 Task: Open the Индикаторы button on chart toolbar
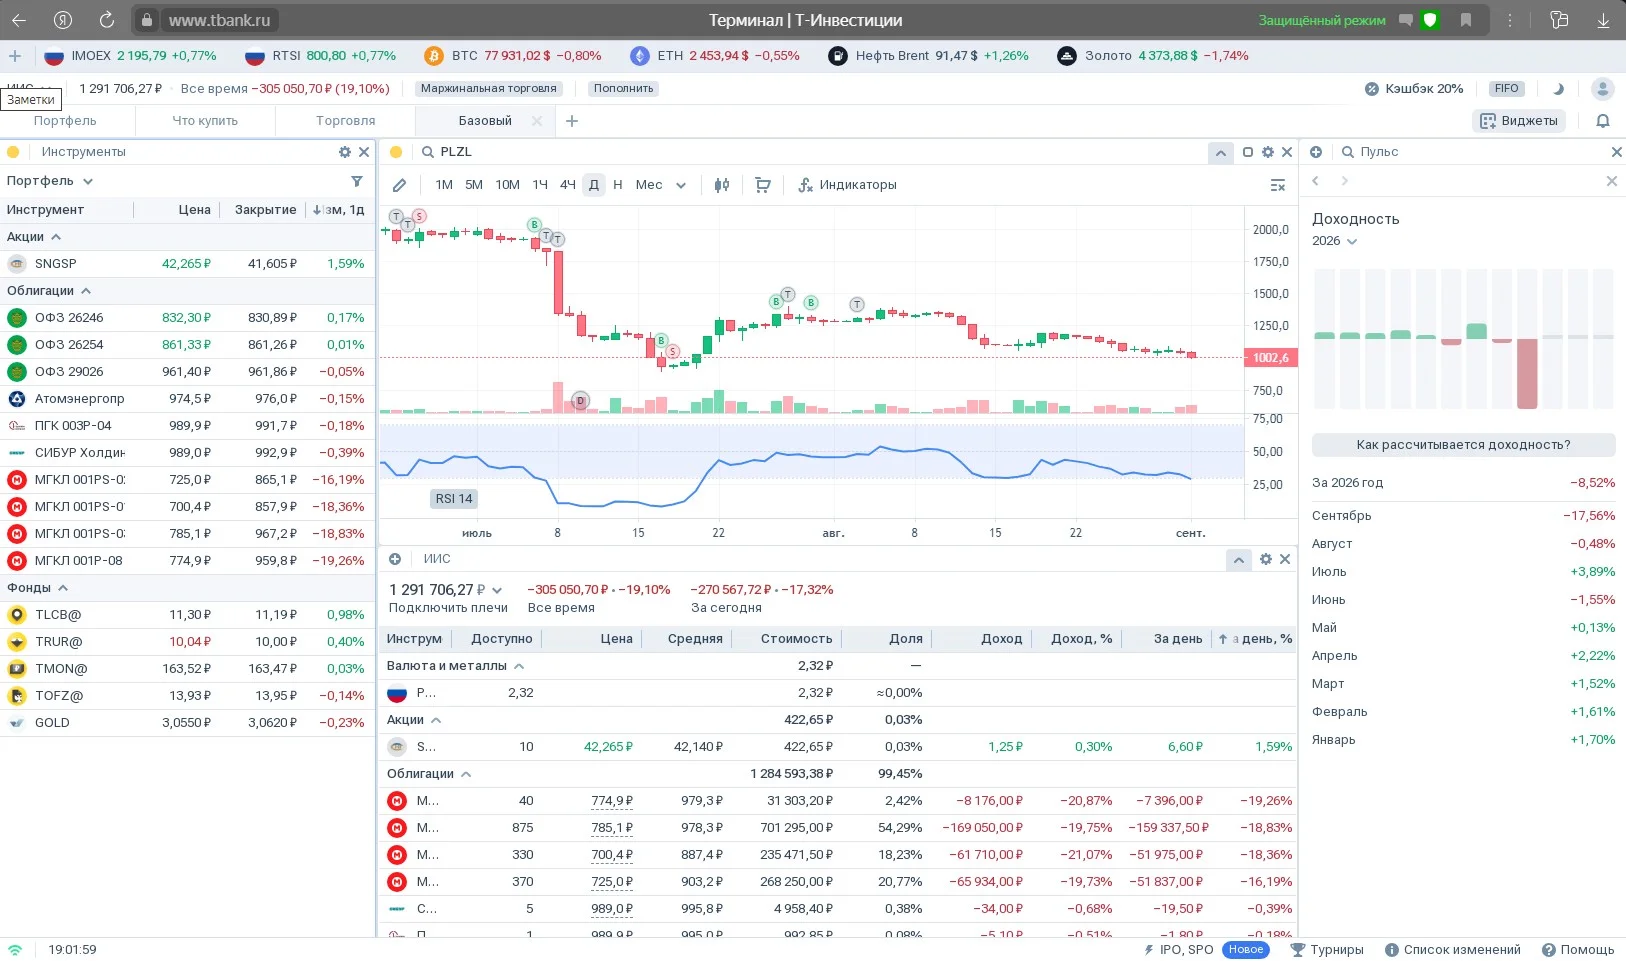847,185
